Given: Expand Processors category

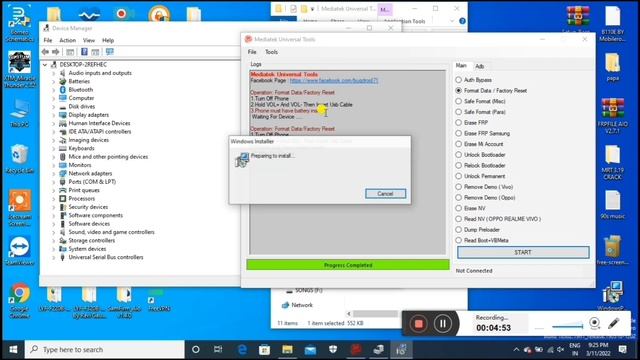Looking at the screenshot, I should click(53, 199).
